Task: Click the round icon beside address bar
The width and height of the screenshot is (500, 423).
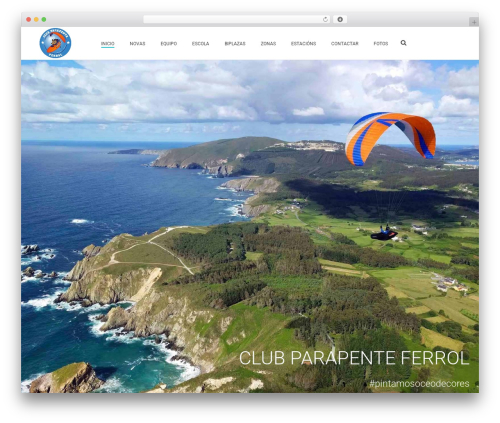Action: click(340, 20)
